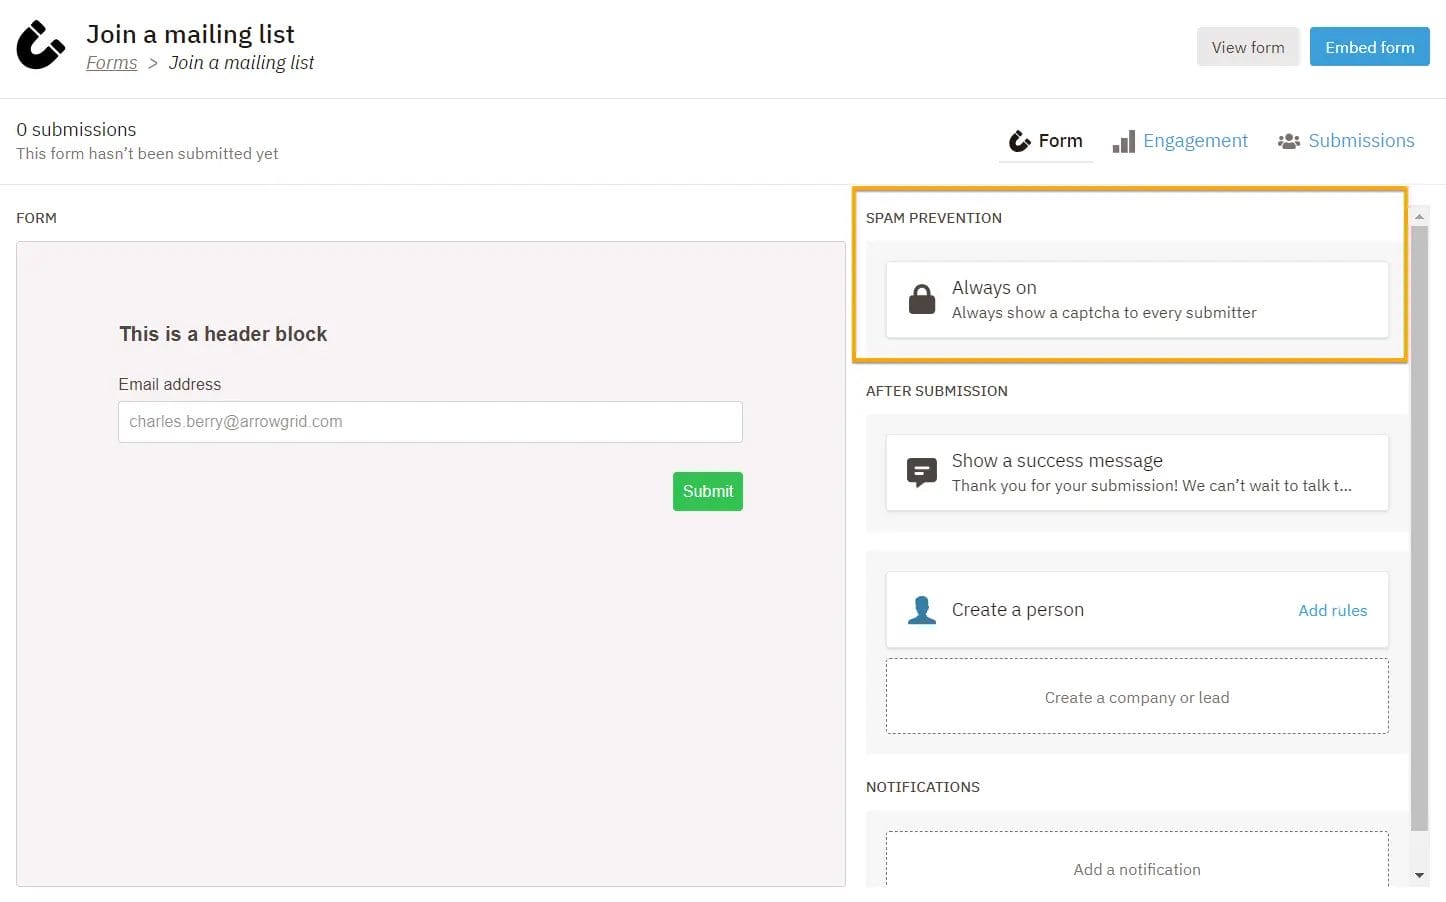This screenshot has width=1446, height=902.
Task: Click the people group Submissions icon
Action: click(x=1288, y=142)
